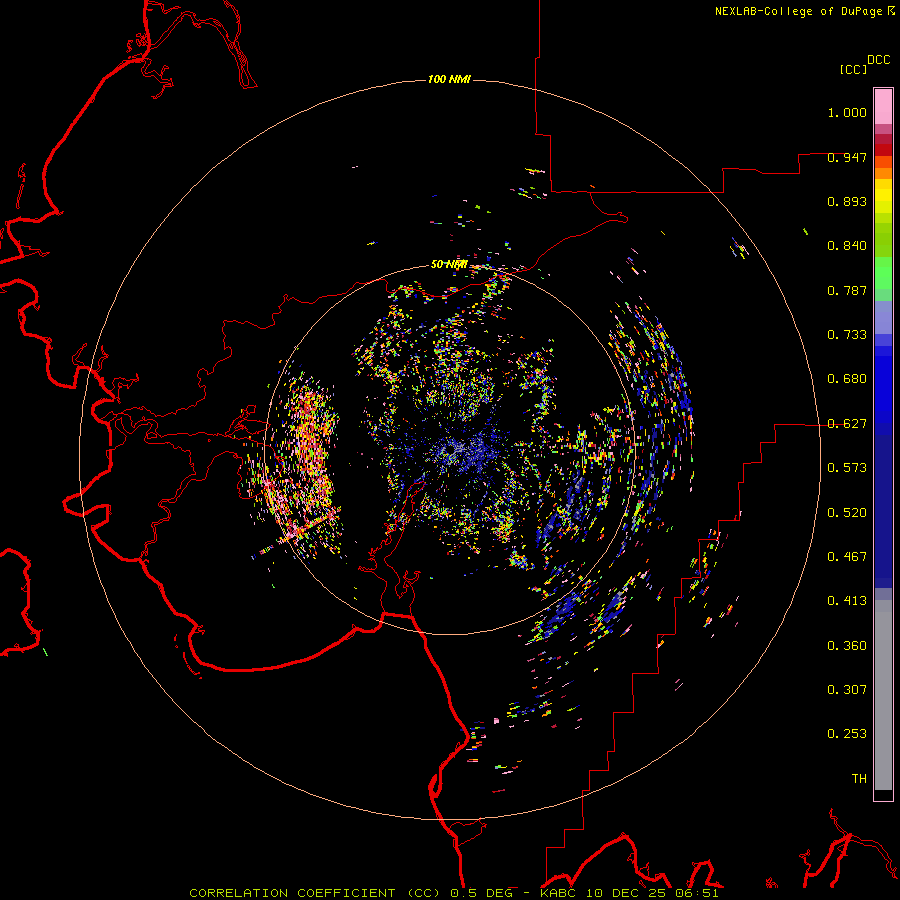Click the 0.413 scale label
The width and height of the screenshot is (900, 900).
(847, 601)
